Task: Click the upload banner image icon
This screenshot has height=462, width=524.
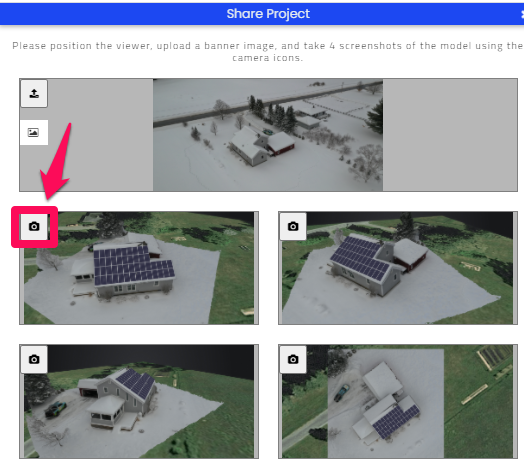Action: [x=34, y=94]
